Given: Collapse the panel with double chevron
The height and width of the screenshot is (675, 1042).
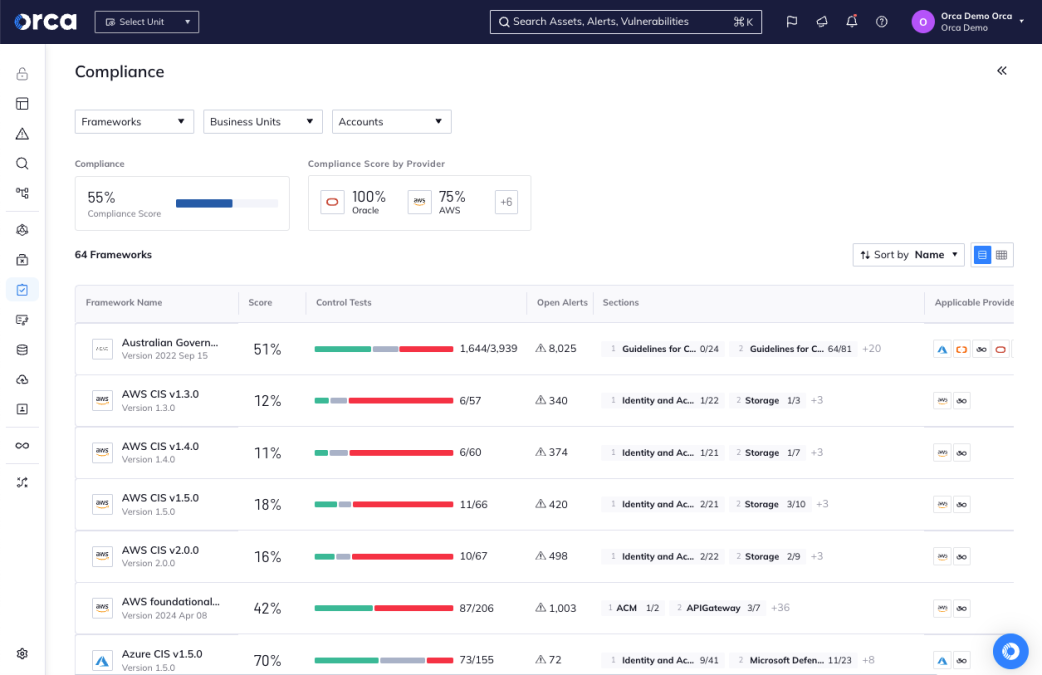Looking at the screenshot, I should 1001,71.
